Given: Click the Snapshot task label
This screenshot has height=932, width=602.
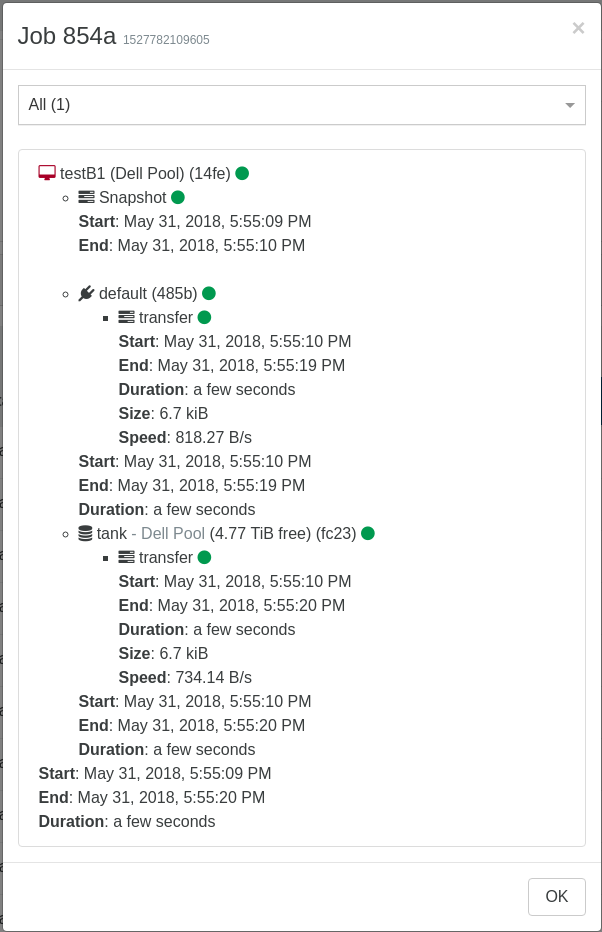Looking at the screenshot, I should pyautogui.click(x=133, y=197).
